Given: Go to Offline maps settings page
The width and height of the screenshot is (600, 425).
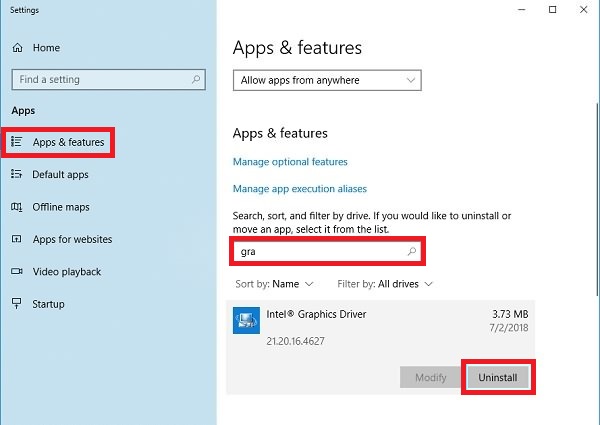Looking at the screenshot, I should tap(60, 207).
